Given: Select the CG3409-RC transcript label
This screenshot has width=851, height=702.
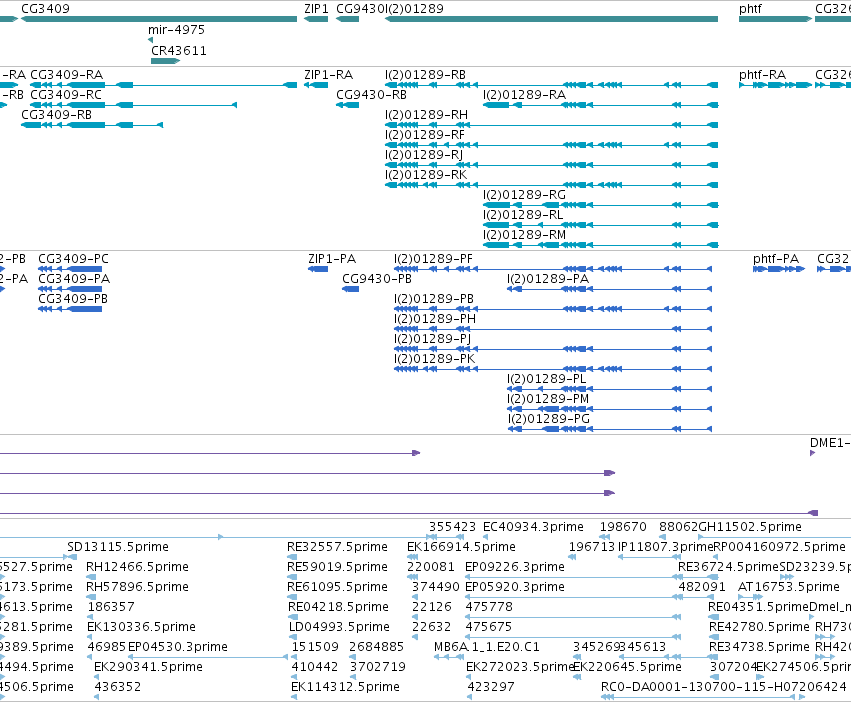Looking at the screenshot, I should (x=66, y=94).
